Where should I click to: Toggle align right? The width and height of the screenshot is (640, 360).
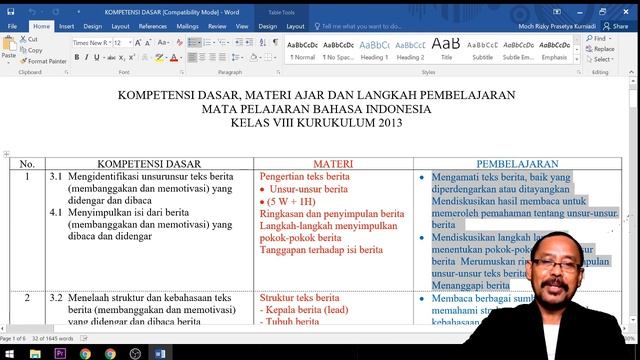212,58
